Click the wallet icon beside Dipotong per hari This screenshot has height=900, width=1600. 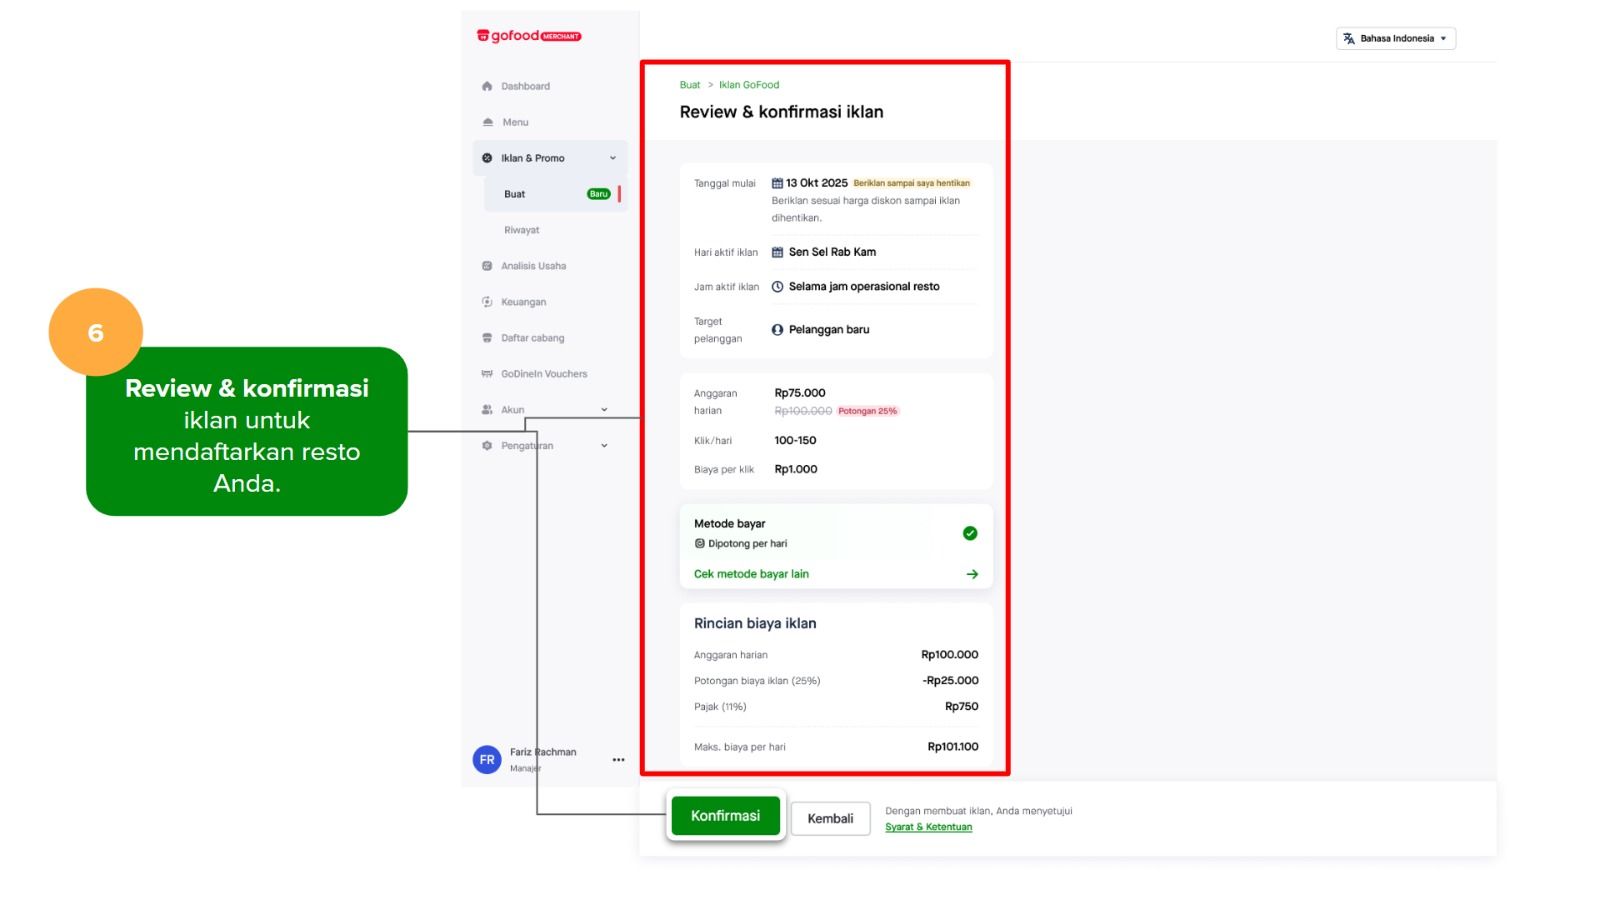(x=700, y=544)
